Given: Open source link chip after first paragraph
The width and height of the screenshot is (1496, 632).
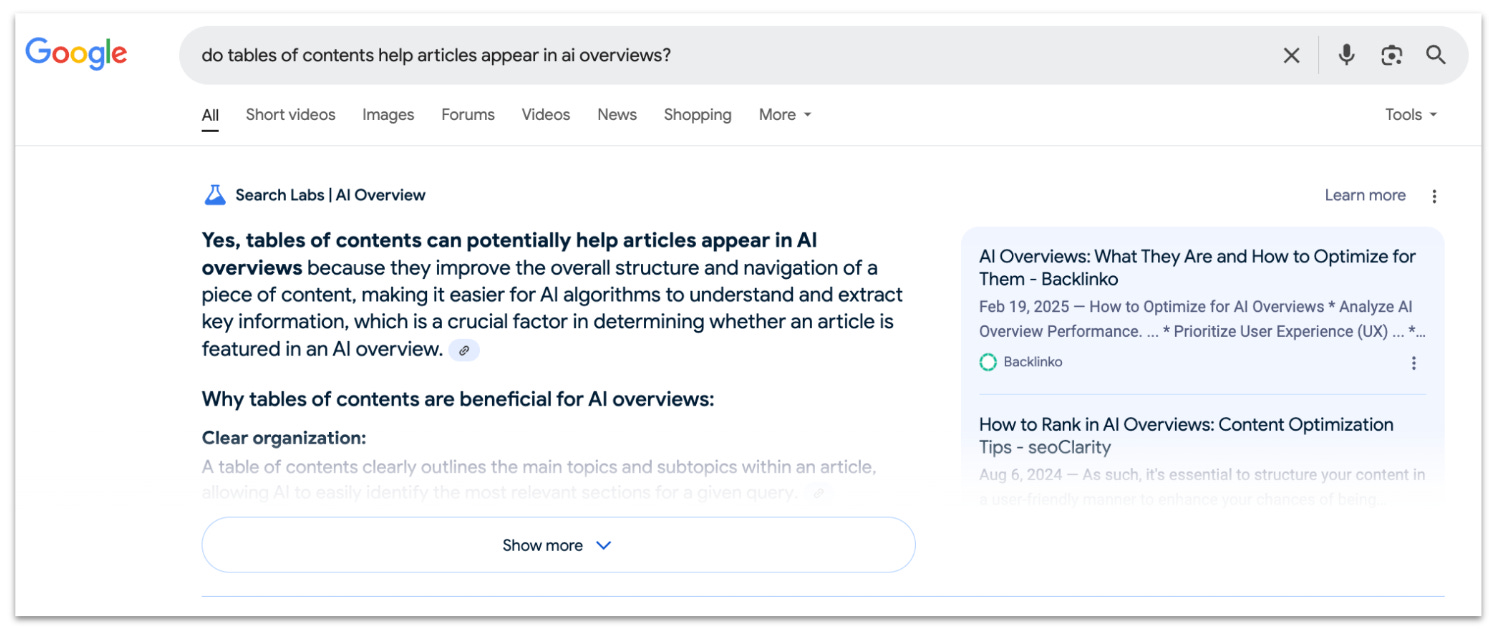Looking at the screenshot, I should pyautogui.click(x=464, y=351).
